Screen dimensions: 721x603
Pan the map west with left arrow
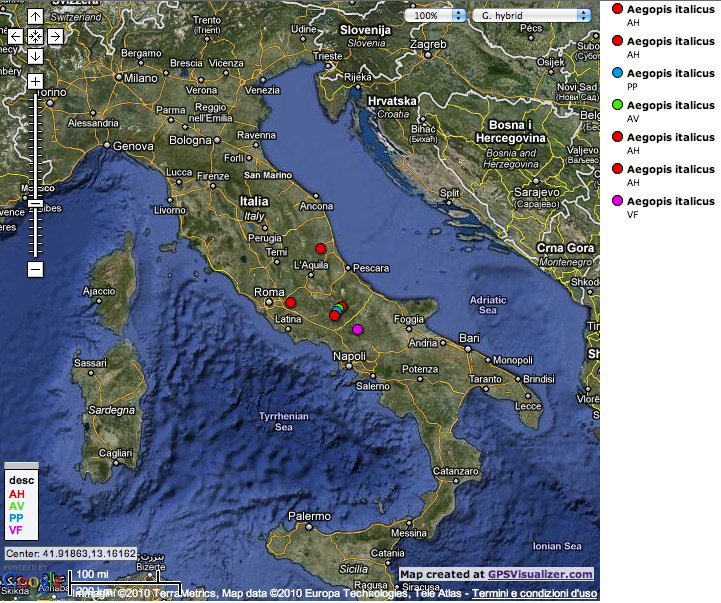click(x=15, y=36)
